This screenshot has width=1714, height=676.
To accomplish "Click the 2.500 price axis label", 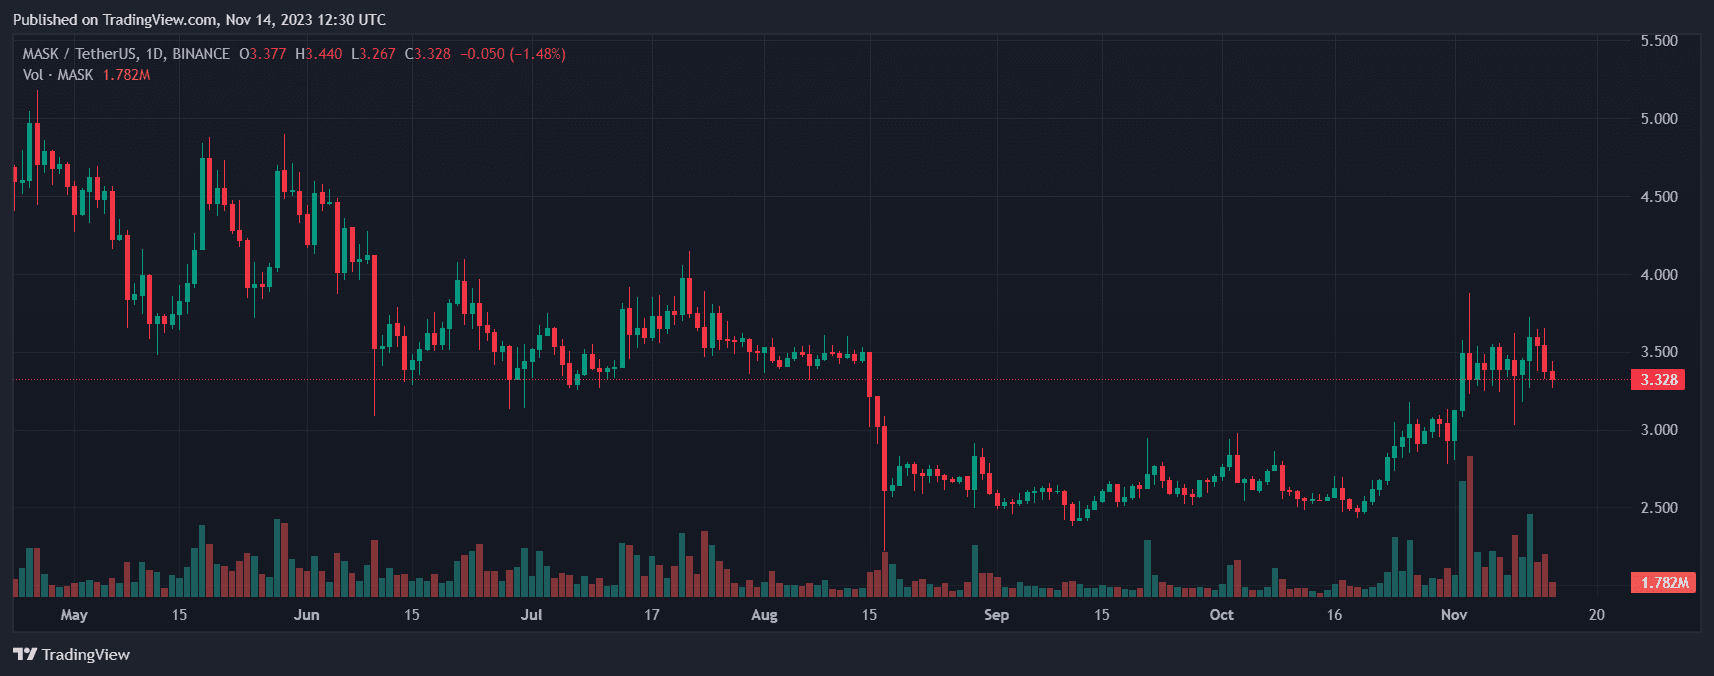I will point(1659,508).
